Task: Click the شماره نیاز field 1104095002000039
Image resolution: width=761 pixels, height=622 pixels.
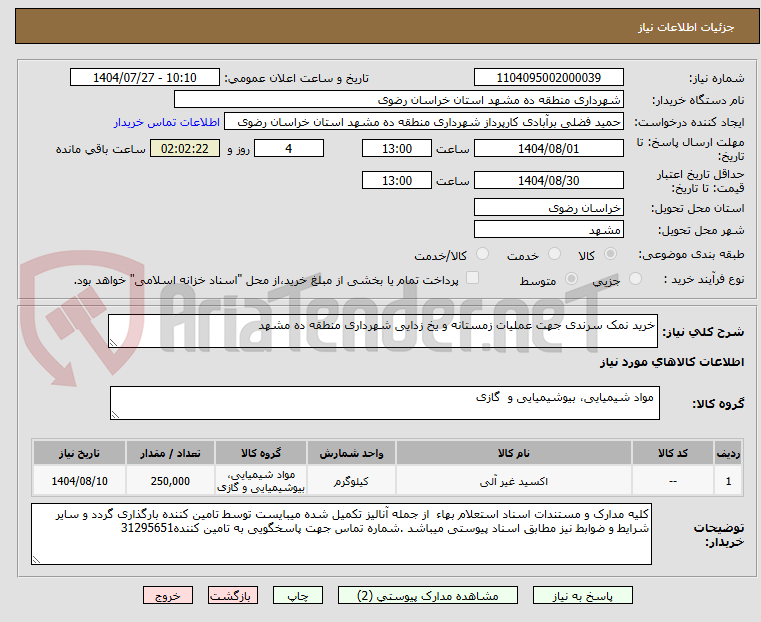Action: pos(549,78)
